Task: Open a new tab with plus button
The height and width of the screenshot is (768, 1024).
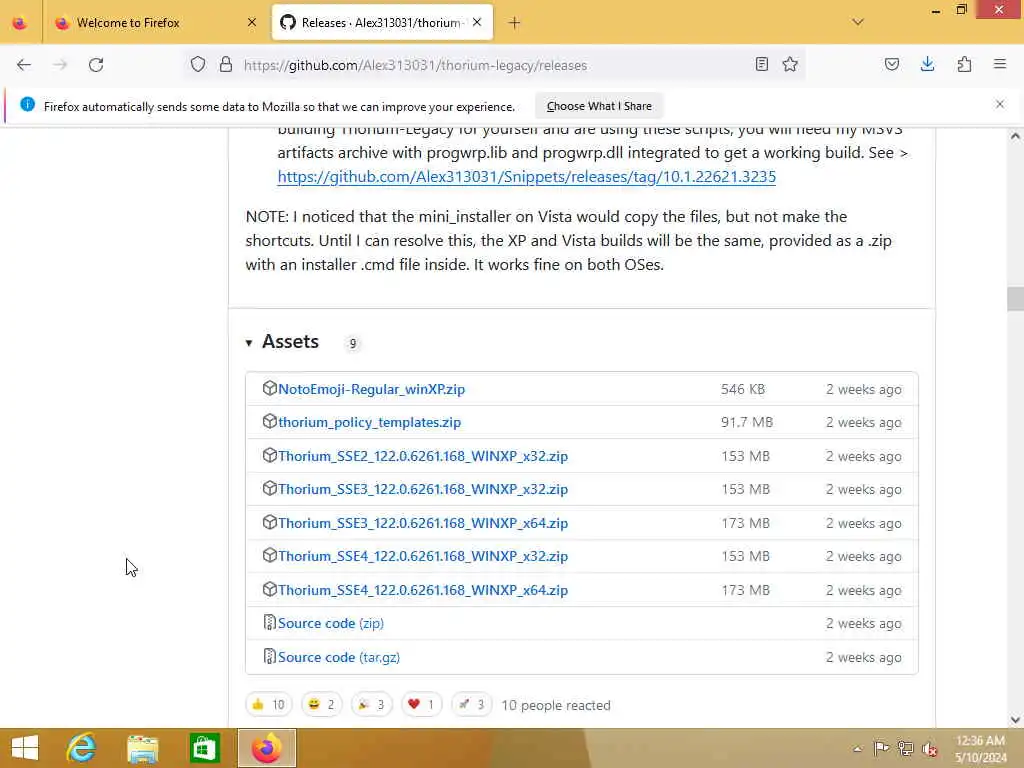Action: click(515, 23)
